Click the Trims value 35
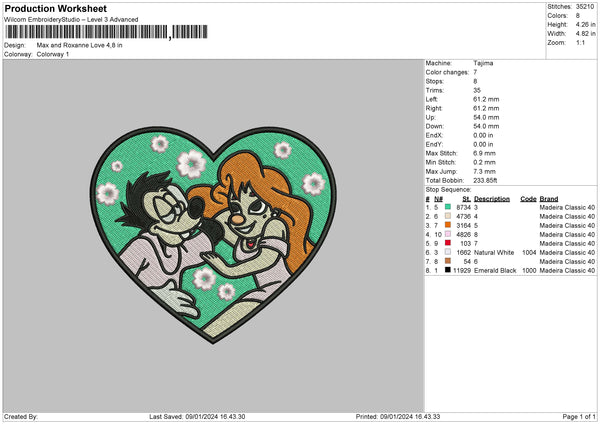Image resolution: width=600 pixels, height=424 pixels. (477, 90)
